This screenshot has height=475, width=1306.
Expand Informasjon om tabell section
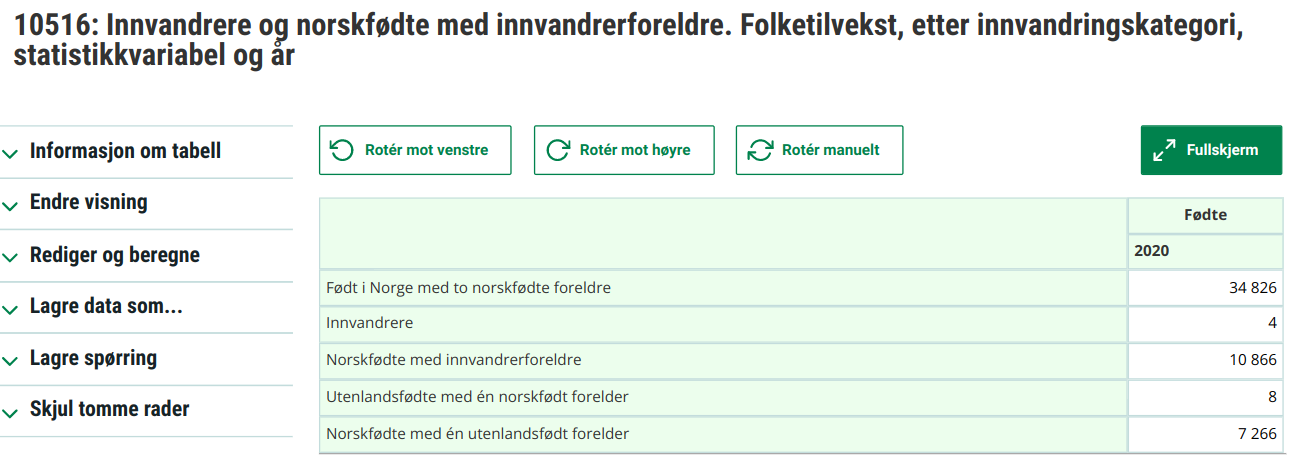coord(125,152)
